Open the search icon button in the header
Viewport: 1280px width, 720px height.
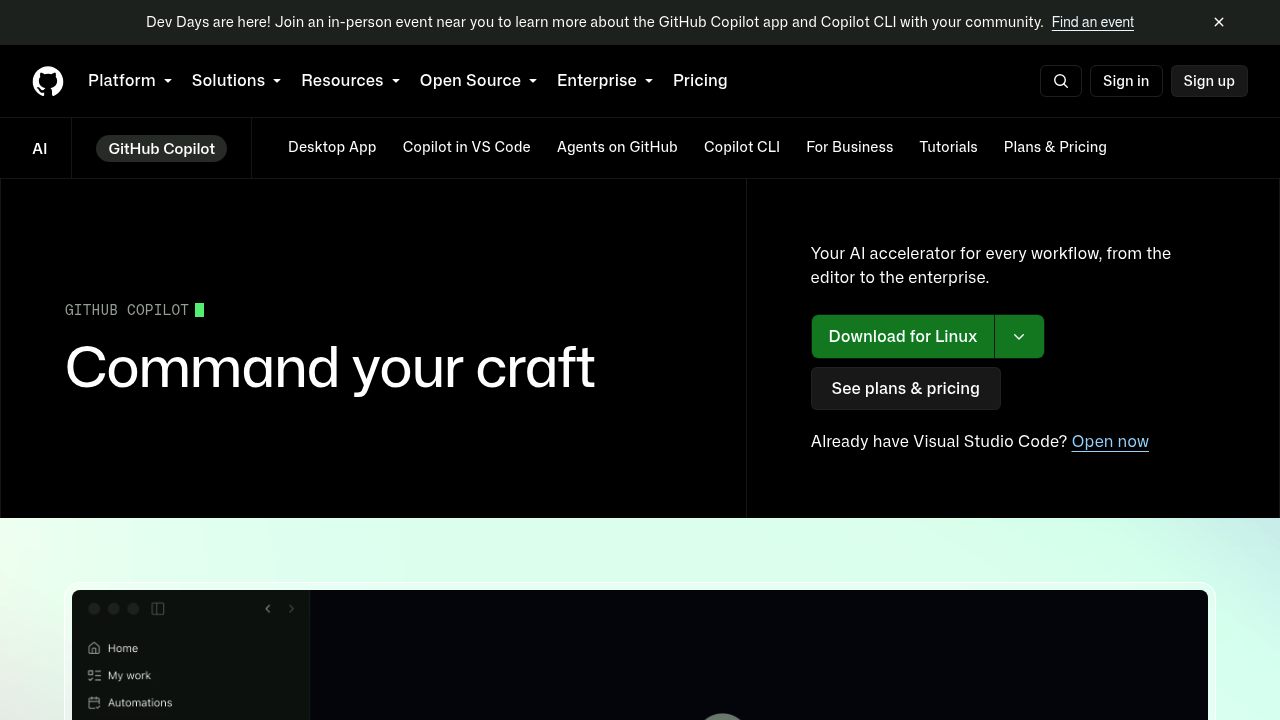[1061, 81]
